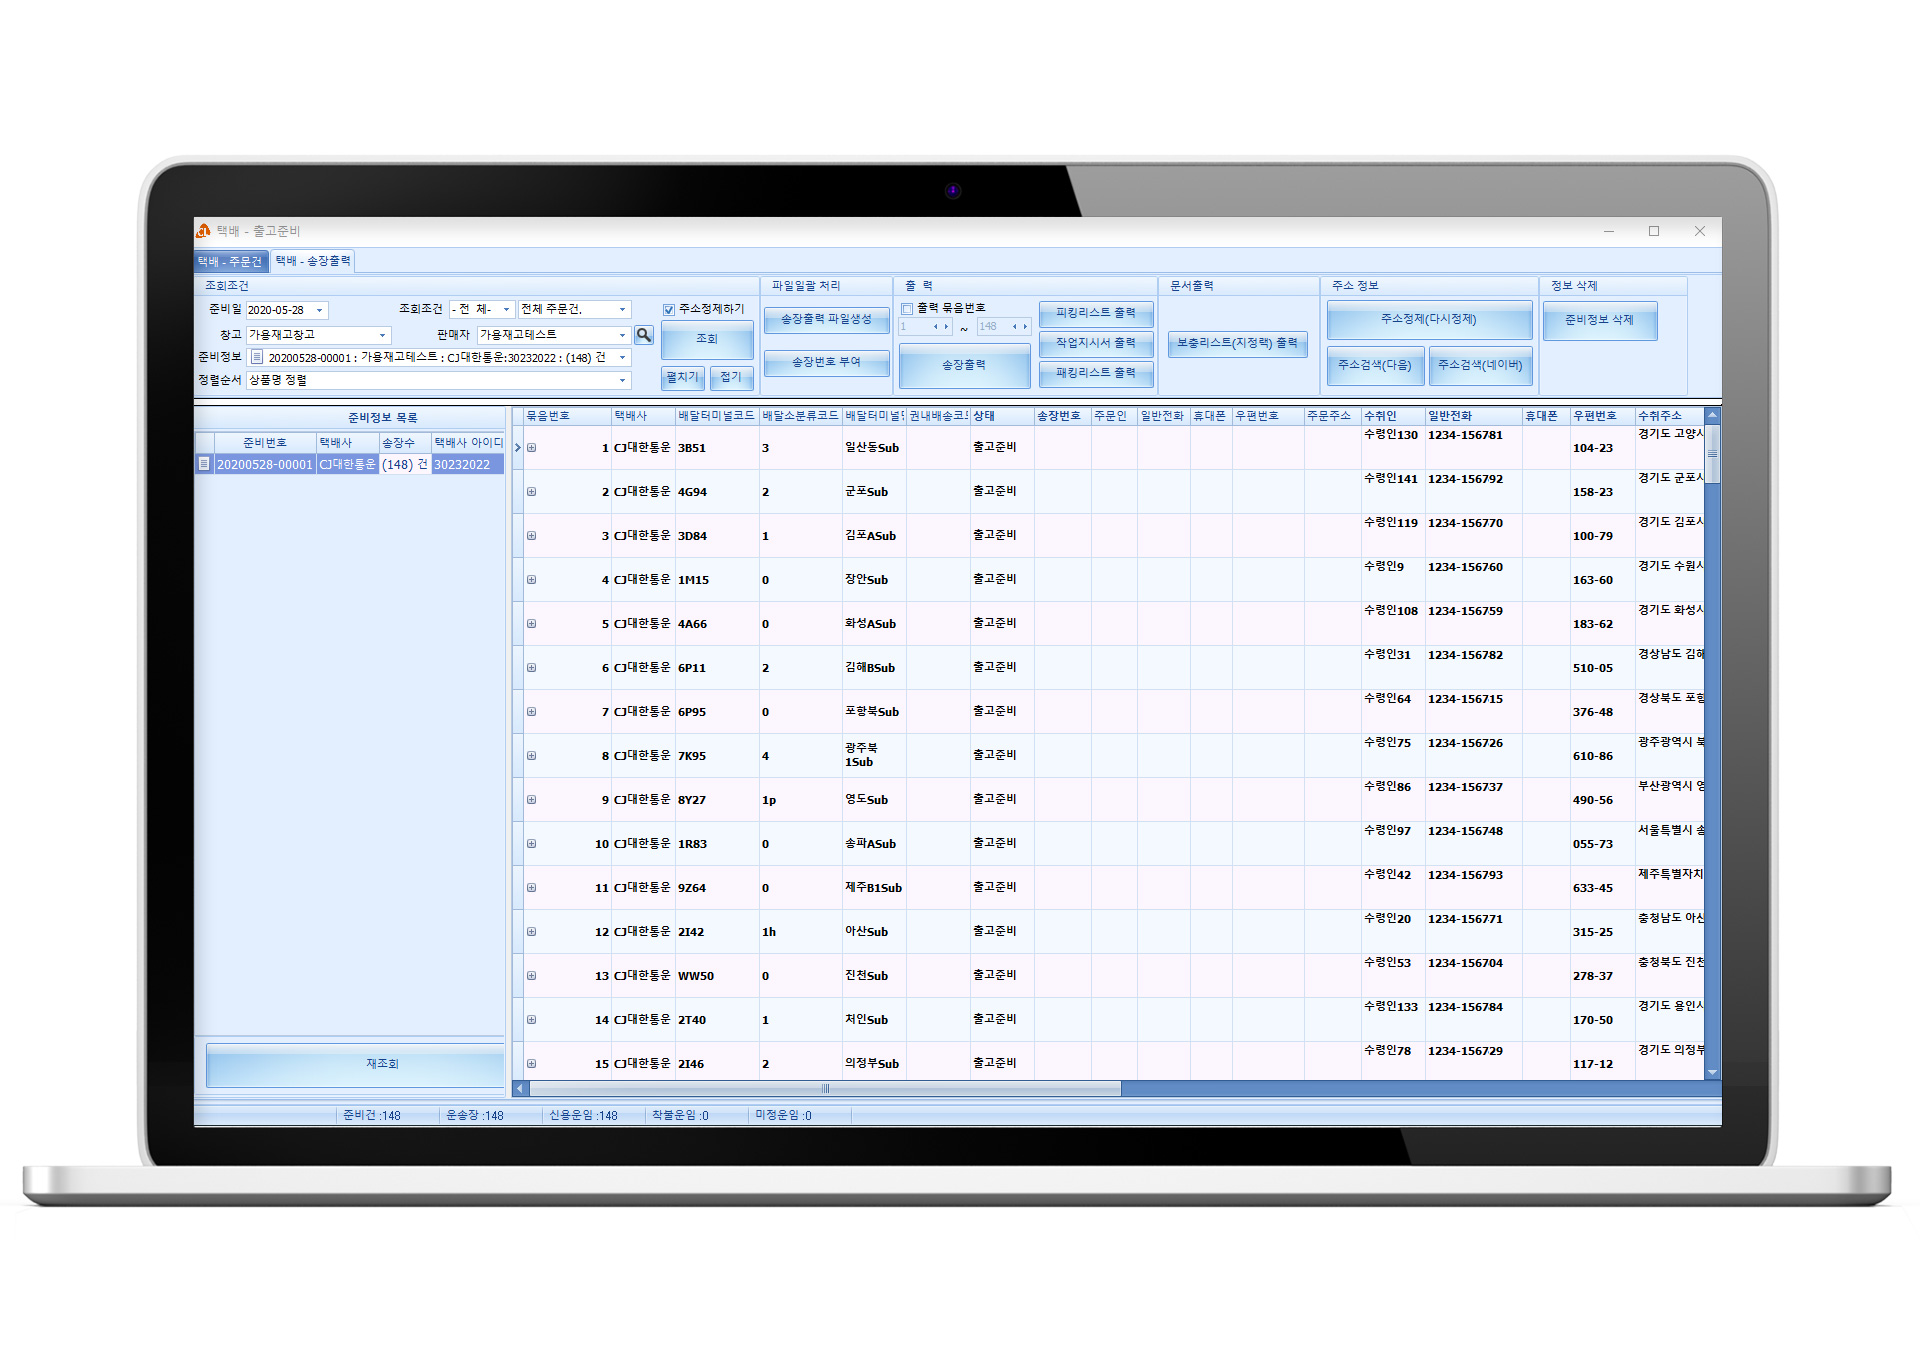The height and width of the screenshot is (1350, 1920).
Task: Click the app logo icon in title bar
Action: point(204,231)
